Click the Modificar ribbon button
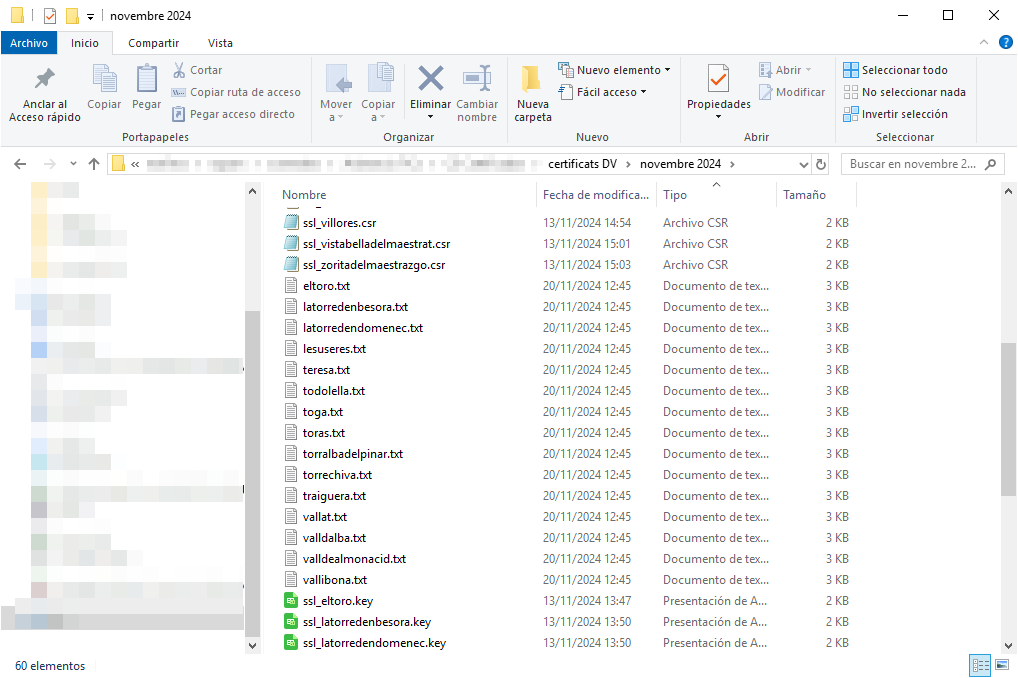The height and width of the screenshot is (678, 1018). pyautogui.click(x=792, y=92)
